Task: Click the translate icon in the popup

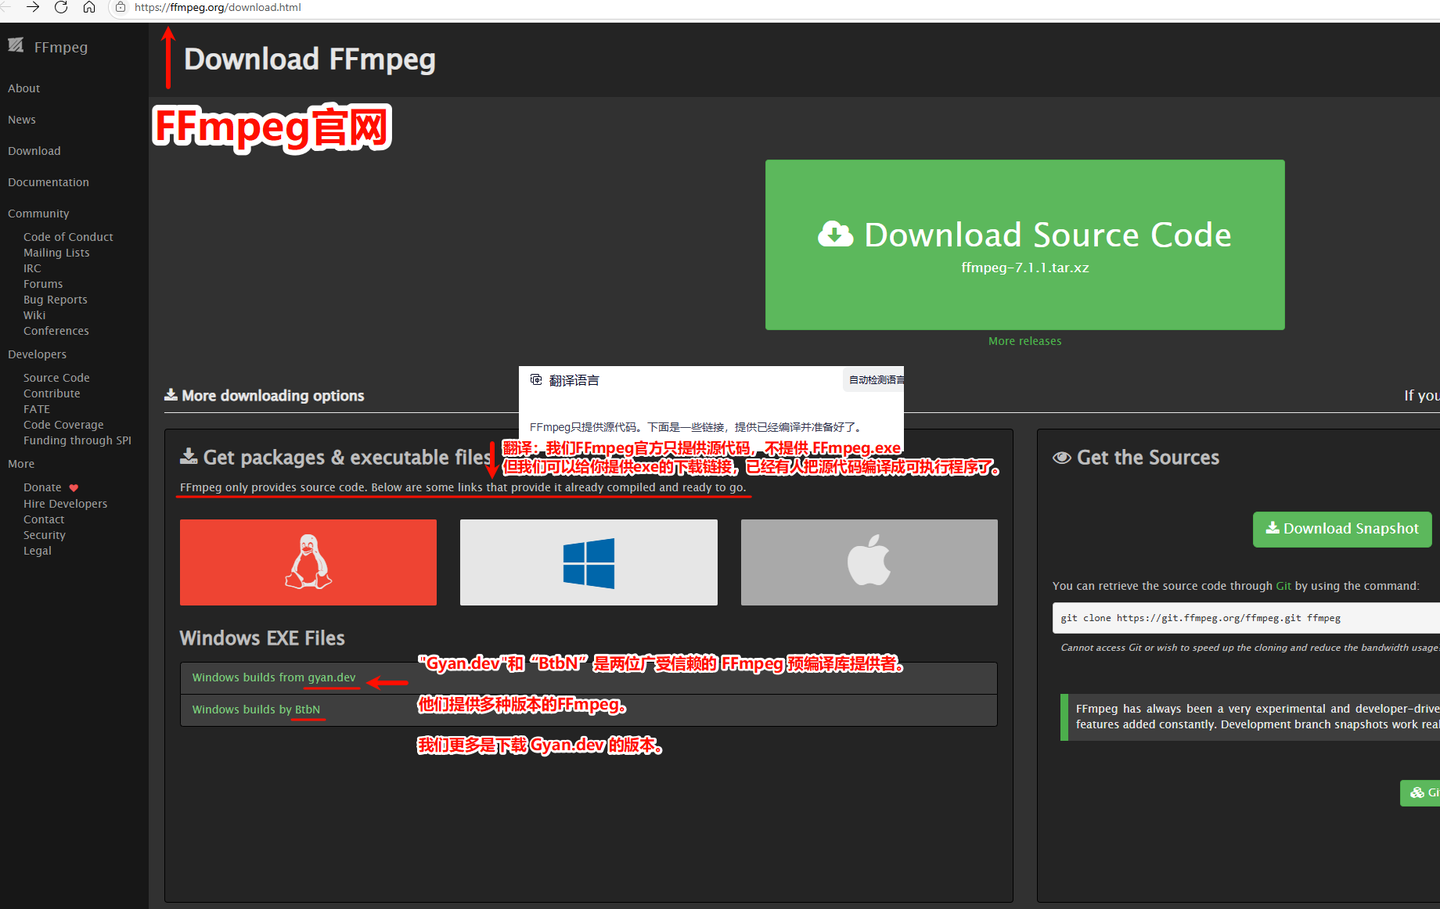Action: (x=537, y=379)
